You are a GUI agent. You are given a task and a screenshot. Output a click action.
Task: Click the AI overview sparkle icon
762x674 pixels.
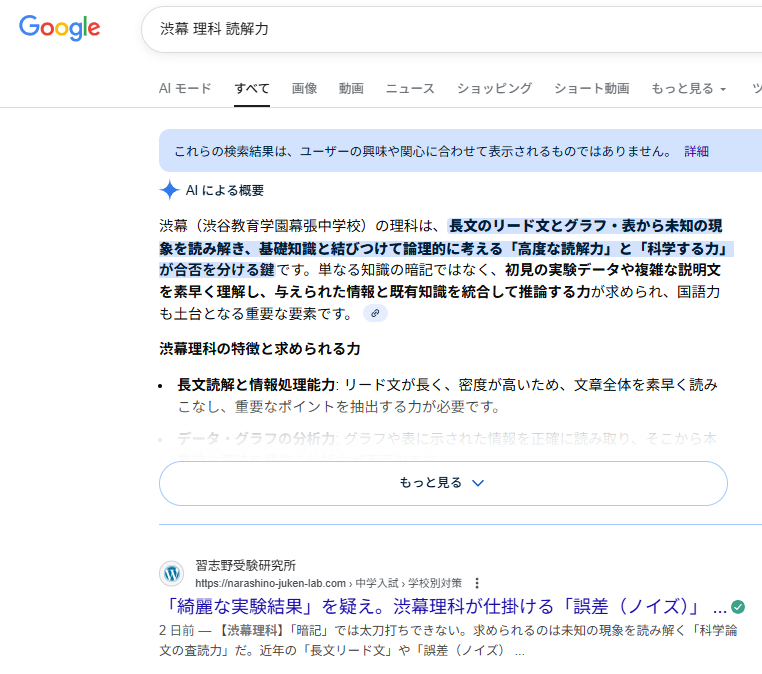169,190
